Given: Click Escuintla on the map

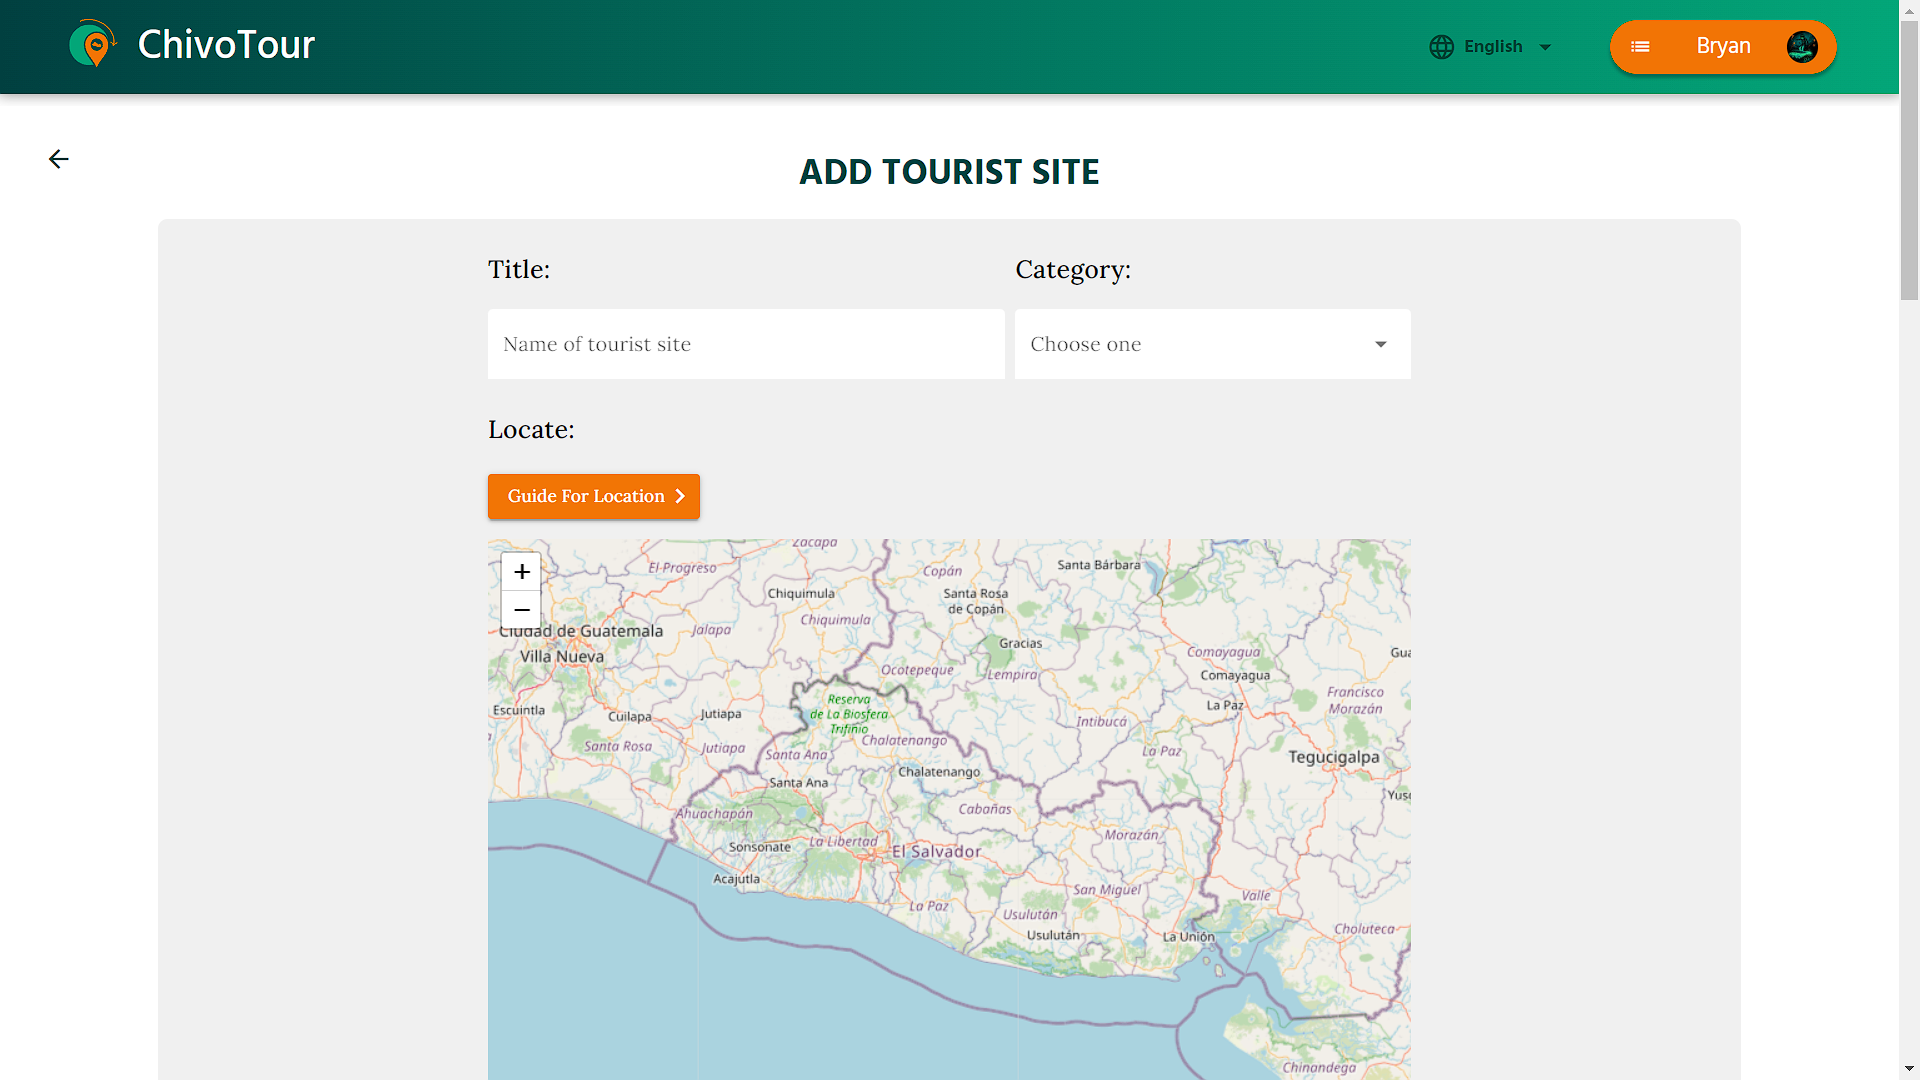Looking at the screenshot, I should coord(519,711).
